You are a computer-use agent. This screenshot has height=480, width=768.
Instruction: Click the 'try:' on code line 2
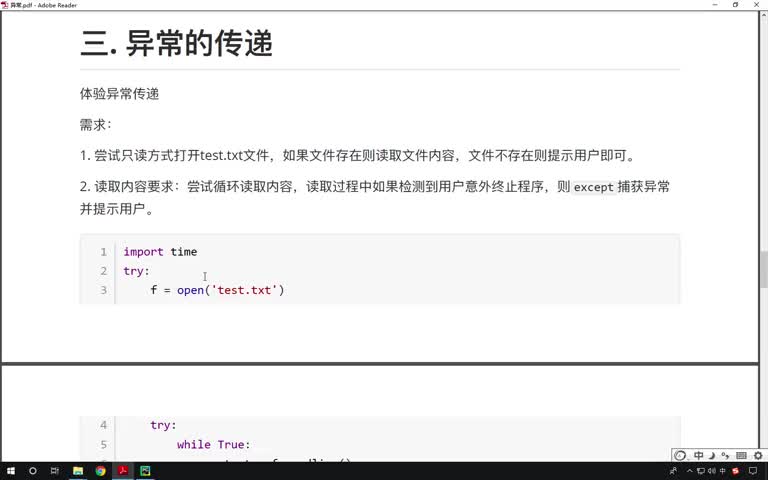click(x=136, y=271)
